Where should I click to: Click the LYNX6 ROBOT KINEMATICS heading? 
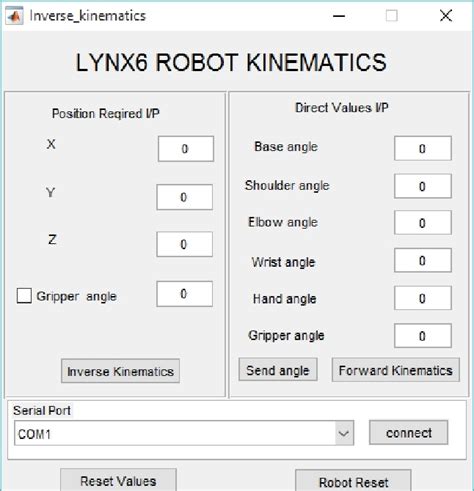pos(231,63)
